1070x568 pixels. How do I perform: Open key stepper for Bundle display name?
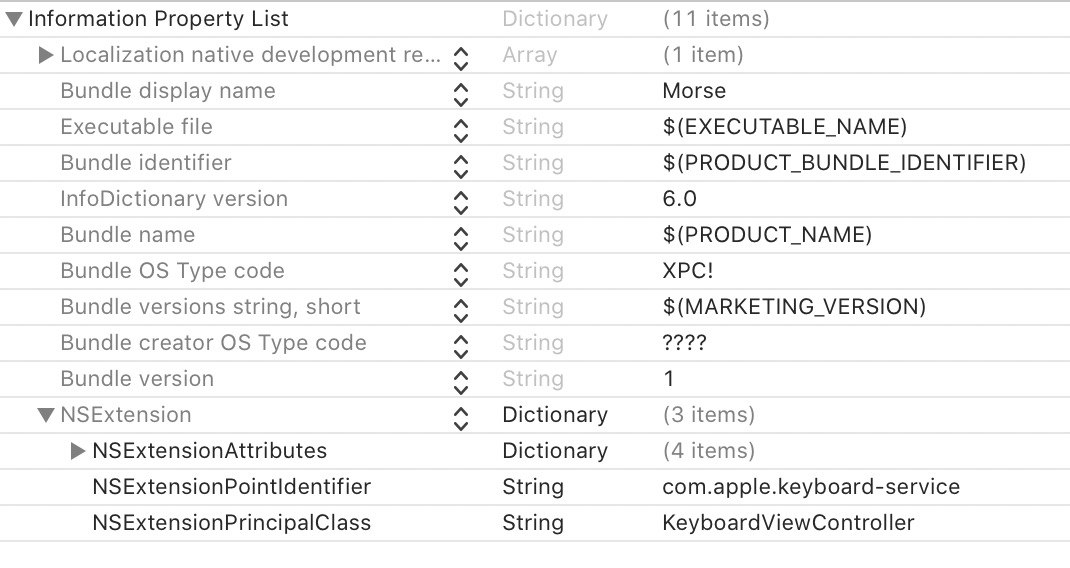coord(461,95)
